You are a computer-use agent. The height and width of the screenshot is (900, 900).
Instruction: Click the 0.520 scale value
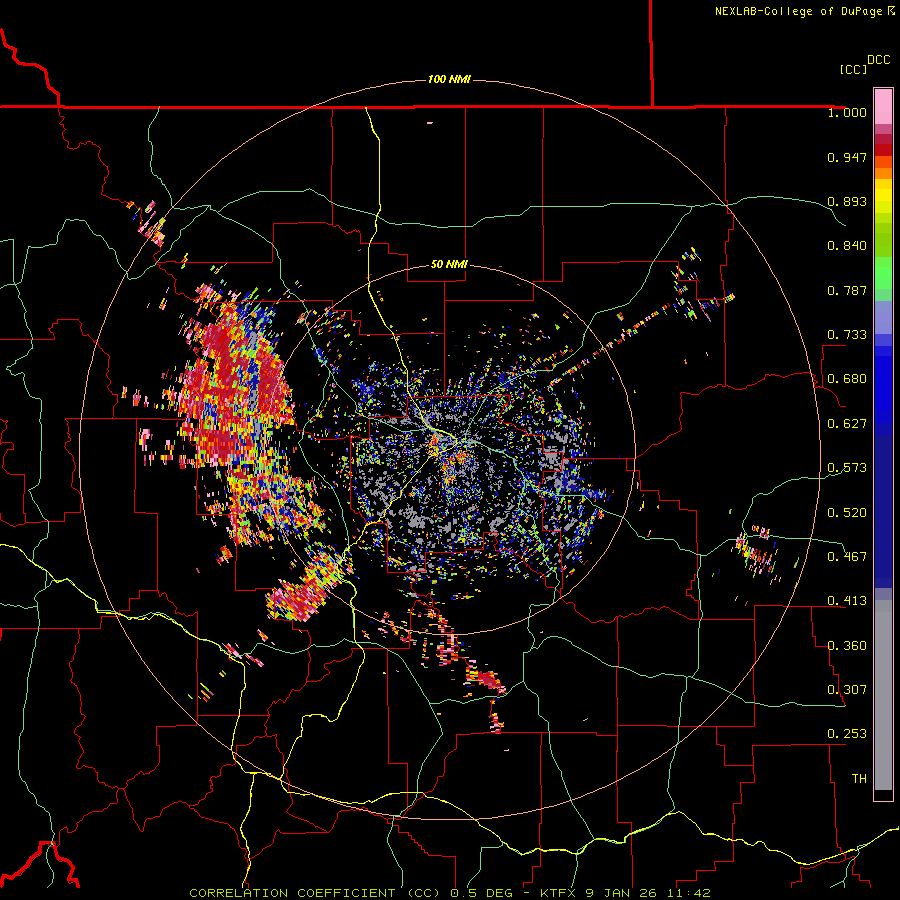click(847, 513)
